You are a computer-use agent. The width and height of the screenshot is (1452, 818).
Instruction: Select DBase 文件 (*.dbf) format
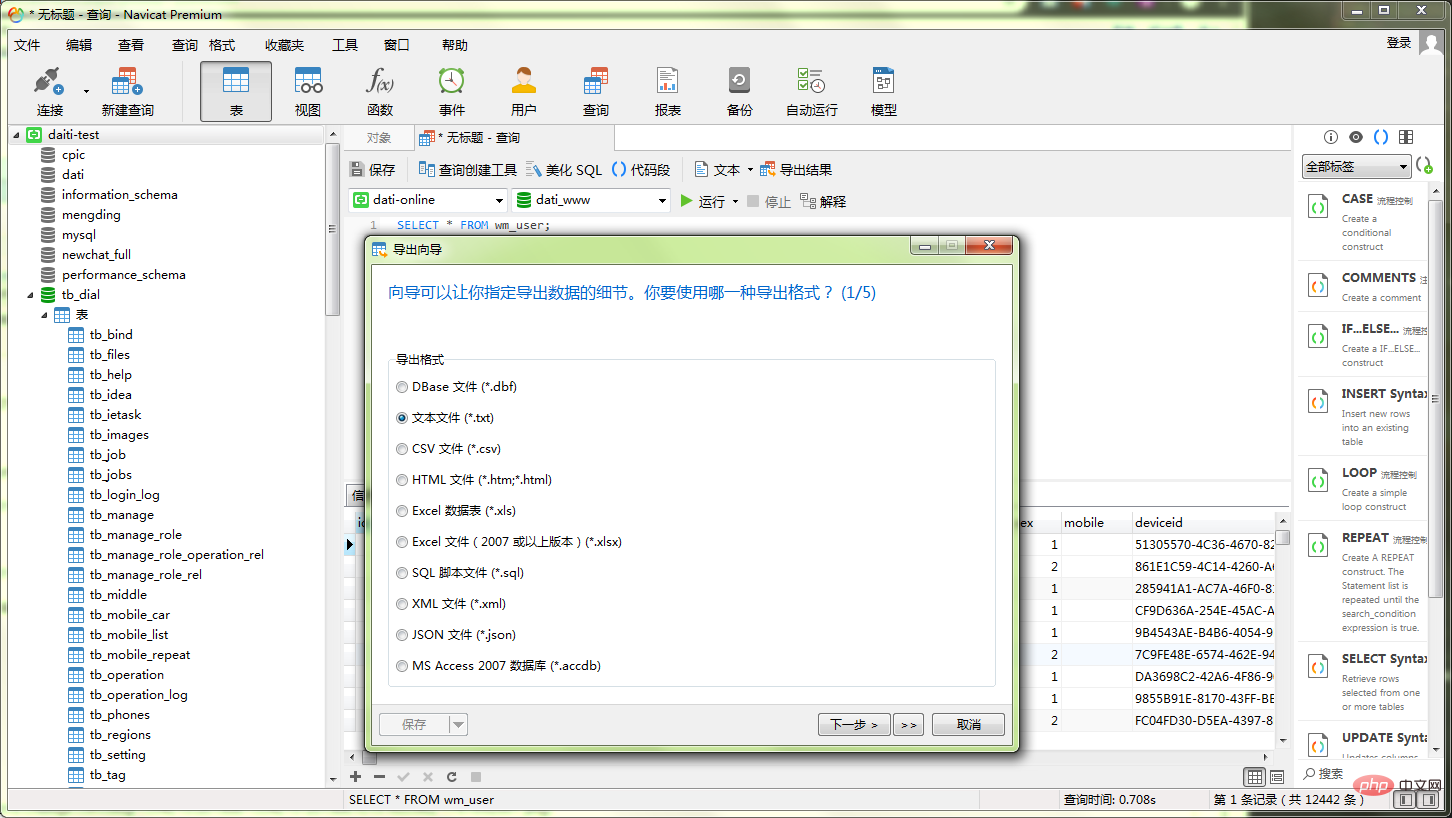(457, 387)
